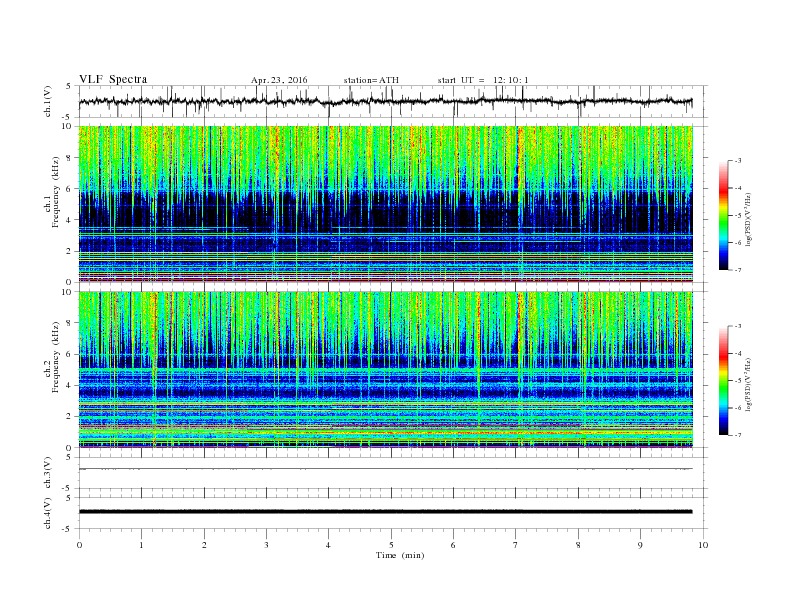The height and width of the screenshot is (612, 792).
Task: Click the ch.1 voltage waveform trace
Action: tap(385, 101)
